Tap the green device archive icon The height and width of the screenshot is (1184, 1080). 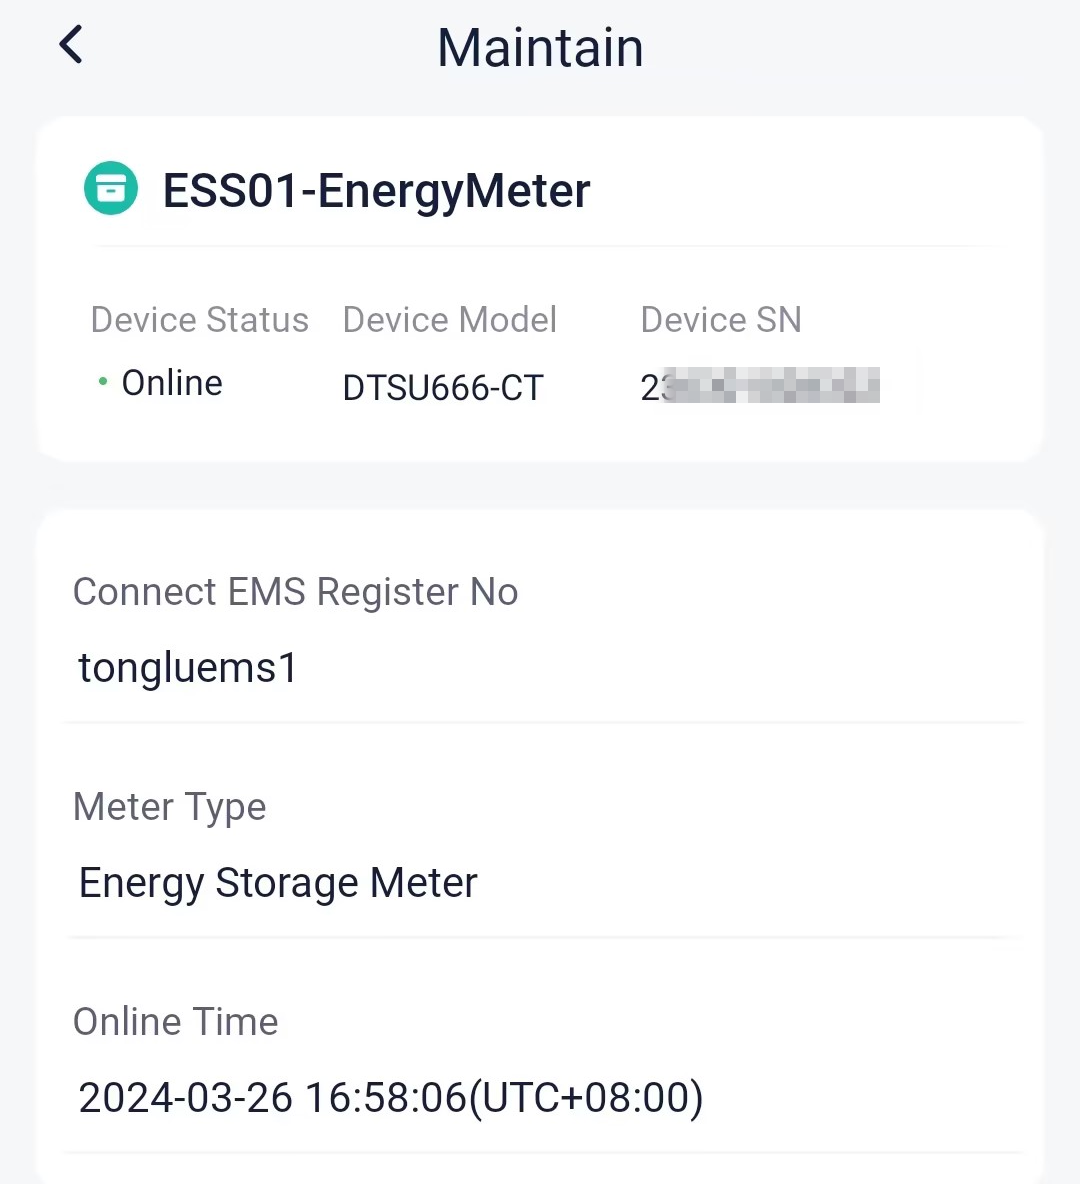111,189
